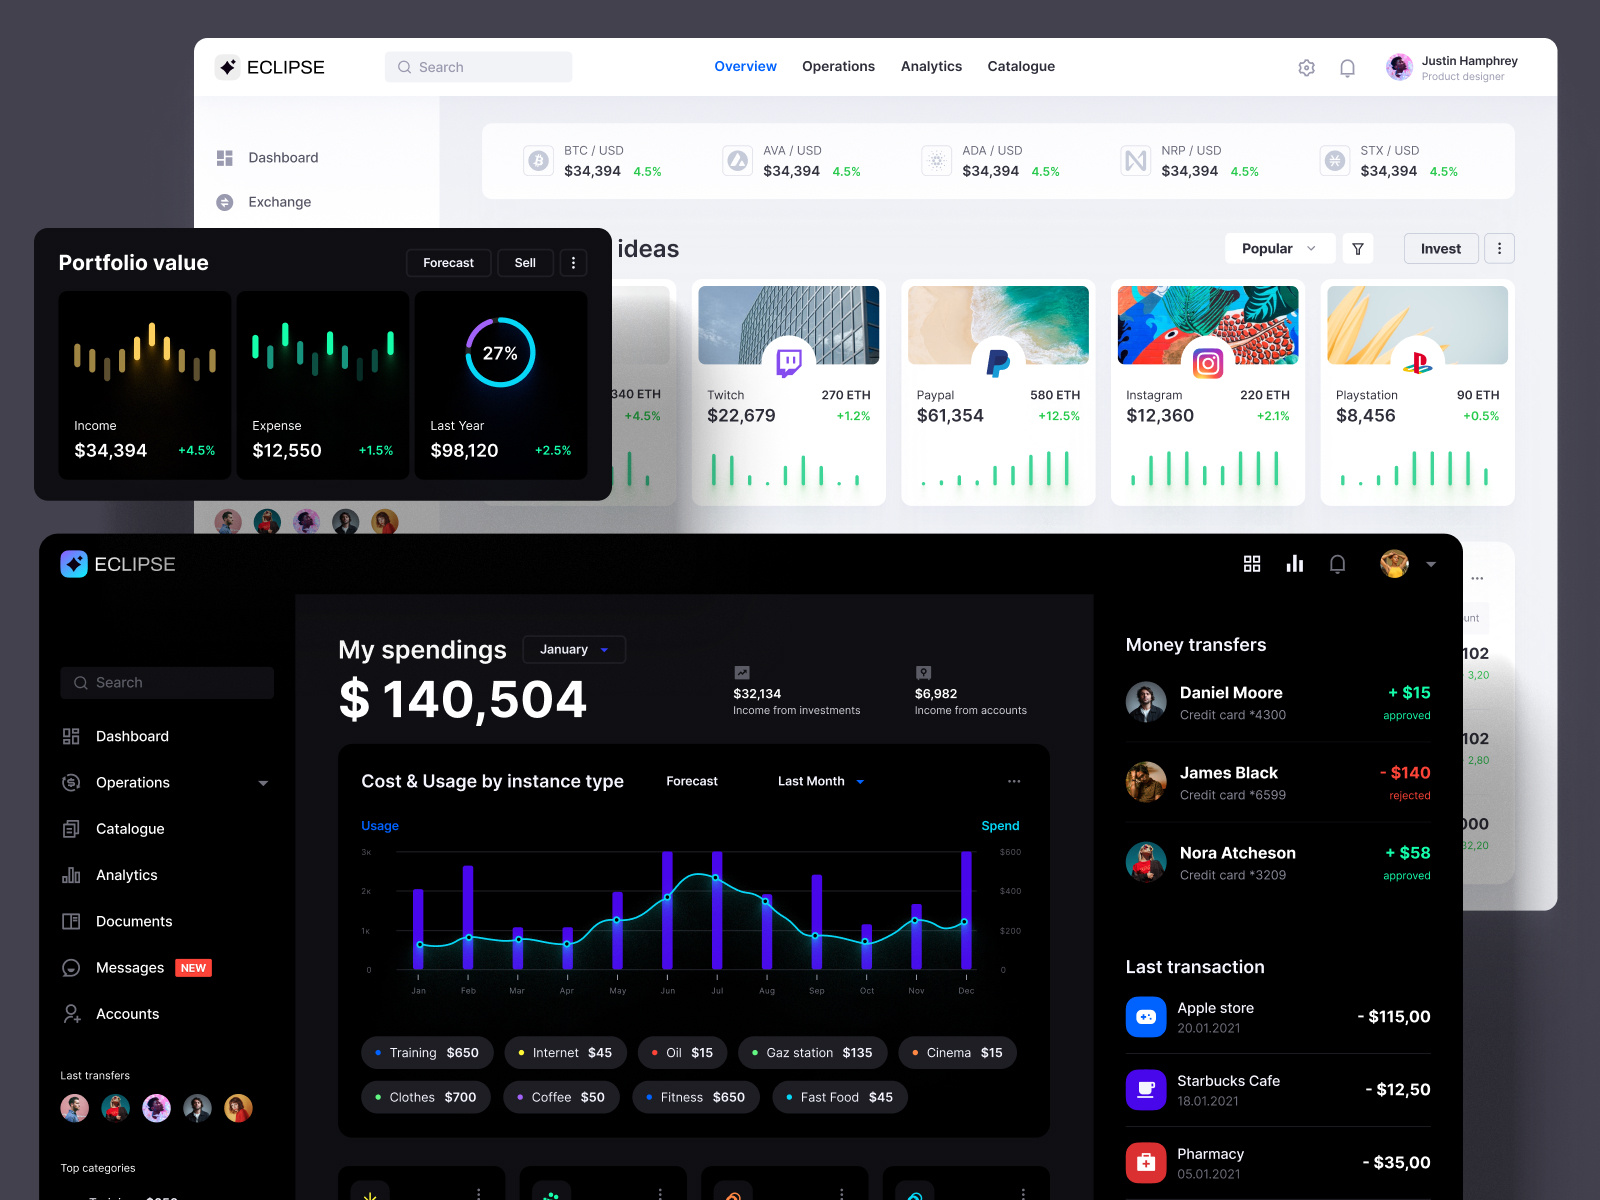Screen dimensions: 1600x1200
Task: Open caret beside avatar in dark header
Action: click(1431, 564)
